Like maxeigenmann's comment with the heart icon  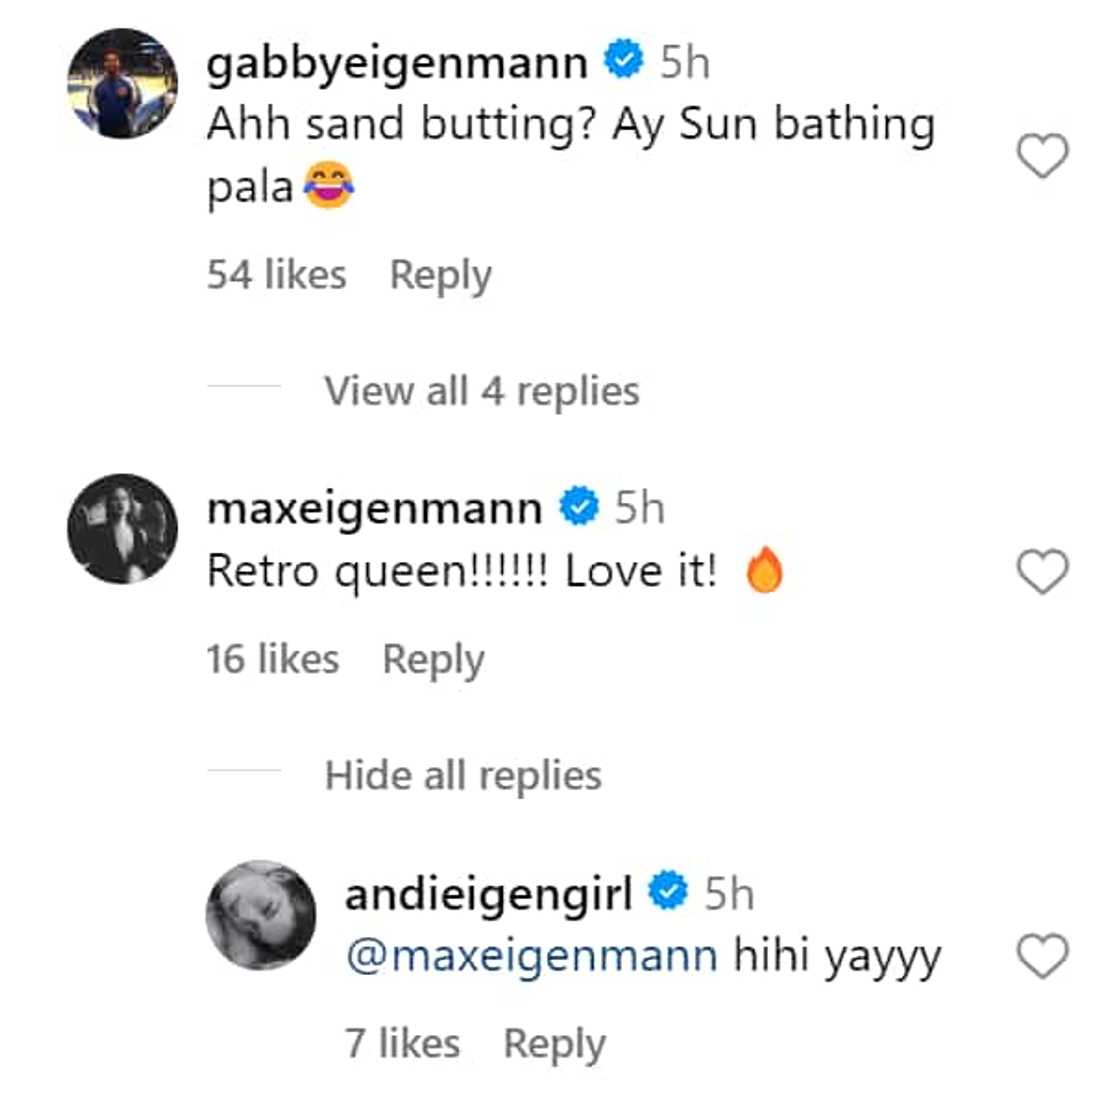(x=1040, y=570)
